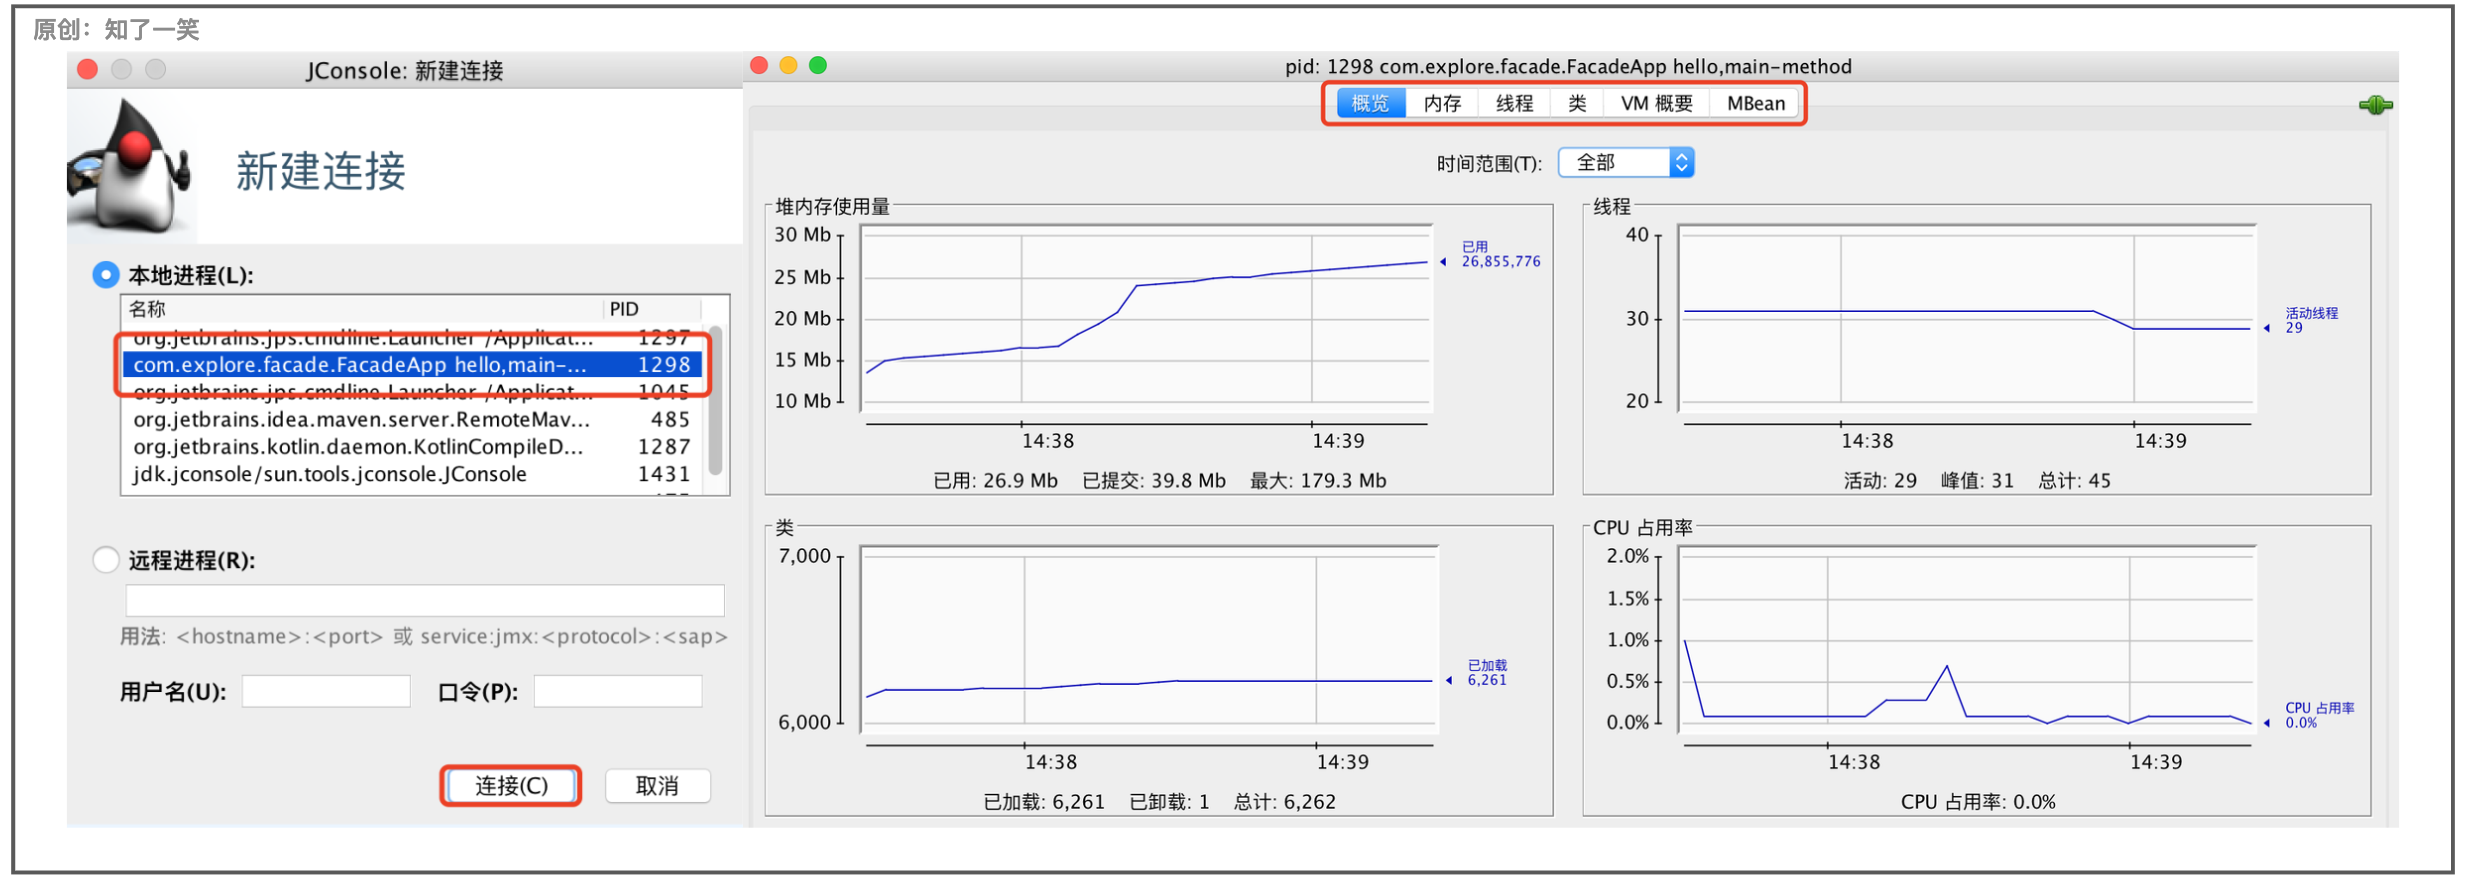Click the heap memory usage chart
This screenshot has height=878, width=2470.
coord(1147,319)
